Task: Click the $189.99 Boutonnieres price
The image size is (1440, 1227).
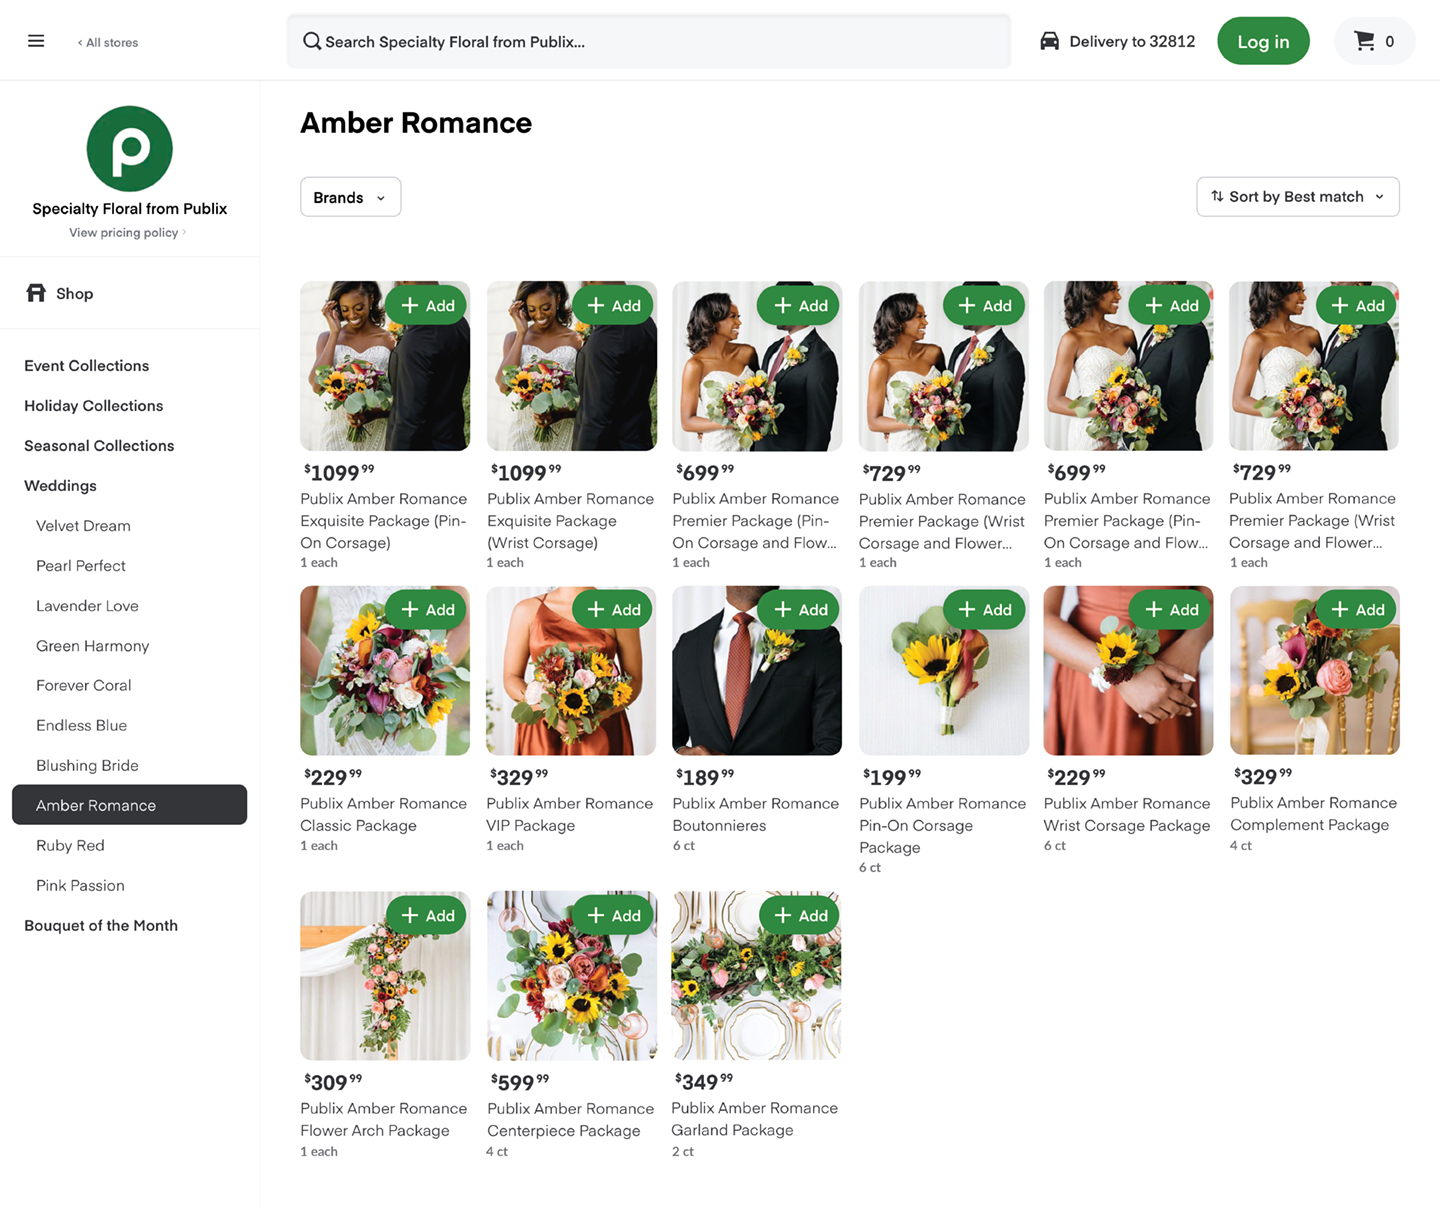Action: [x=705, y=777]
